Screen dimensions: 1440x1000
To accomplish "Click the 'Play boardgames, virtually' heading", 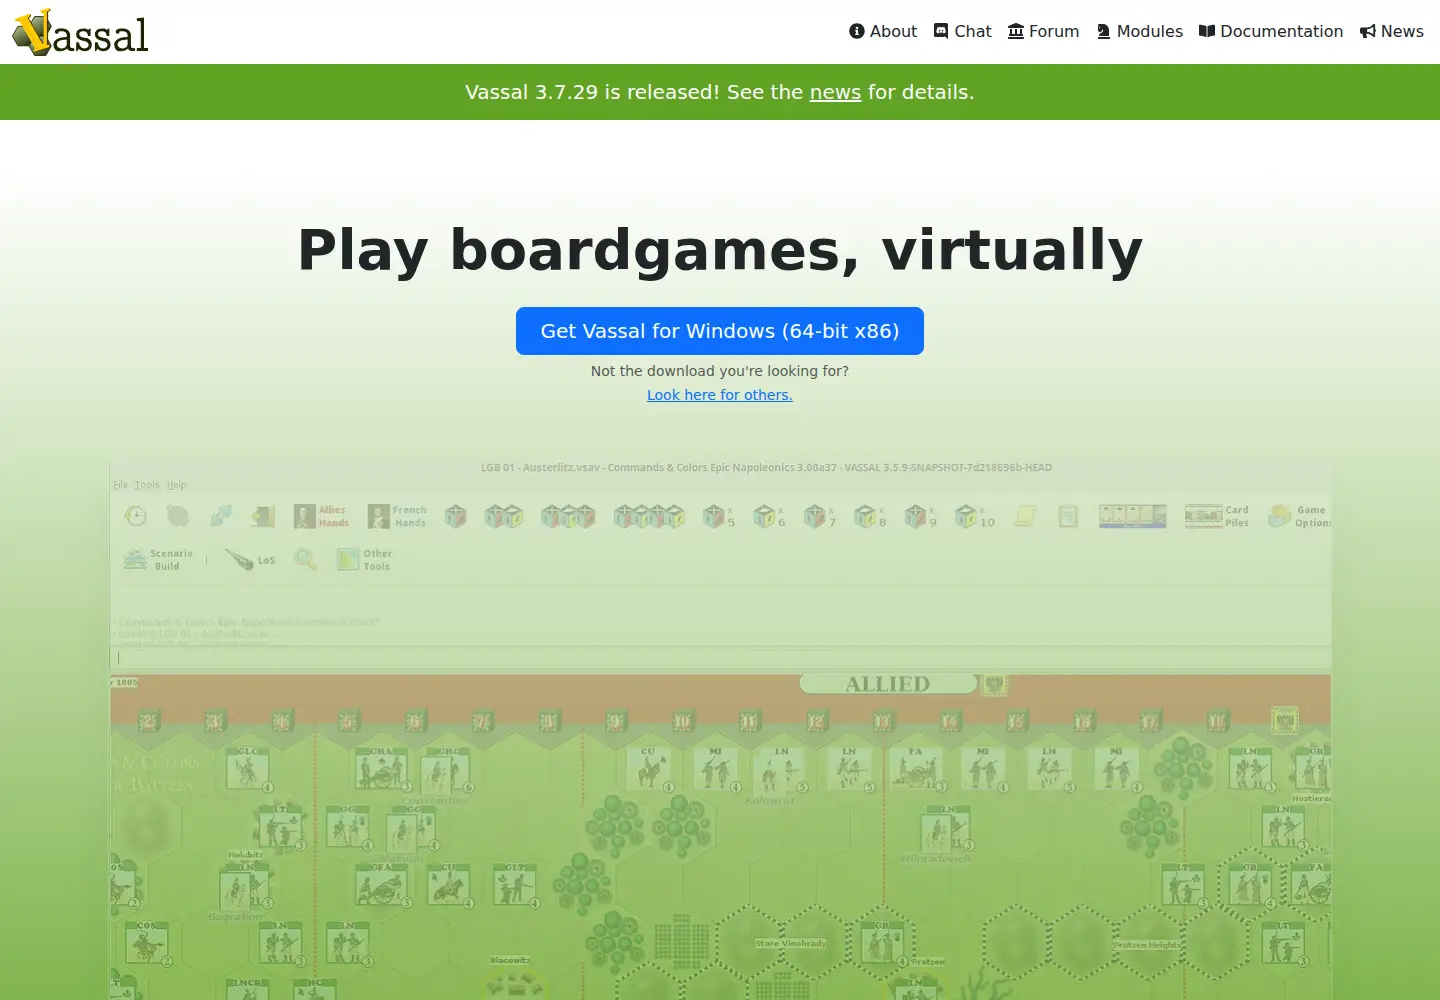I will click(720, 250).
